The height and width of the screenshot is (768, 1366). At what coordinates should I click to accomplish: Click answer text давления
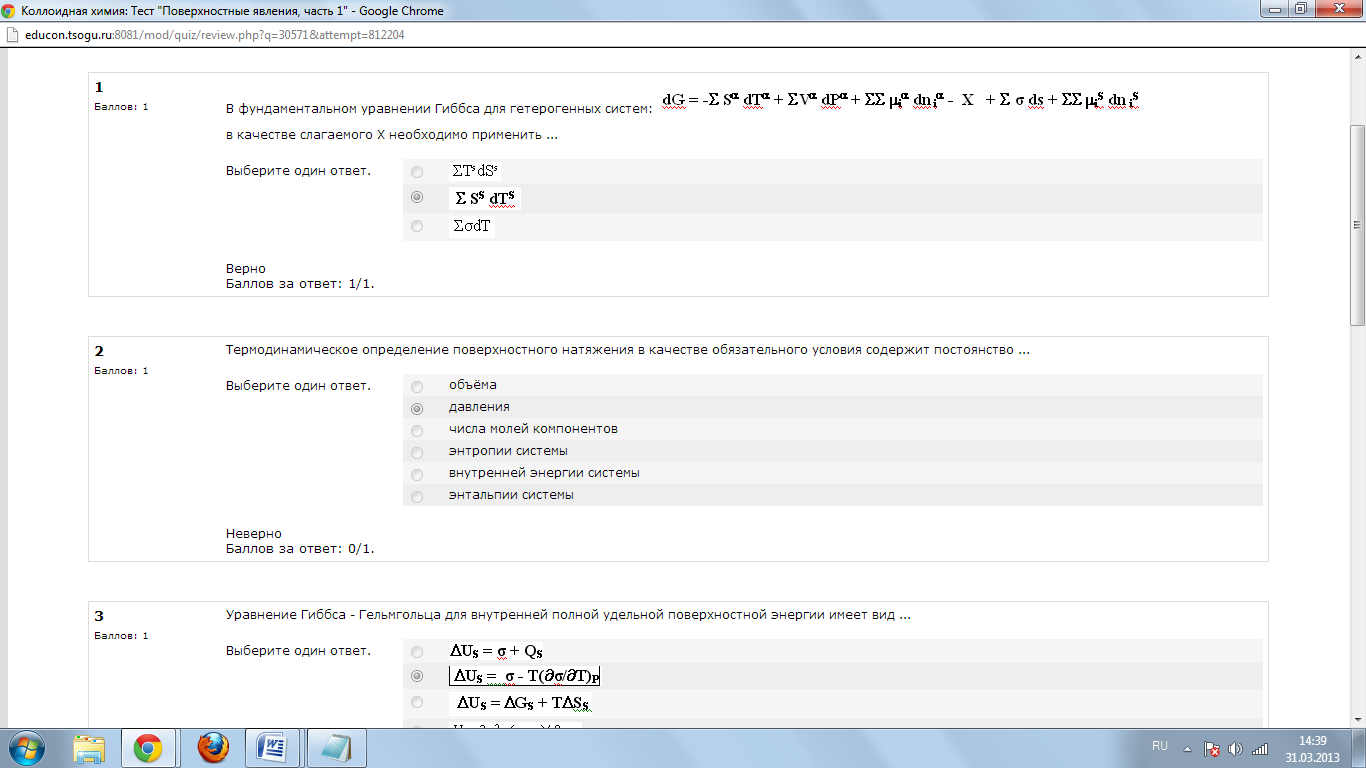[479, 407]
